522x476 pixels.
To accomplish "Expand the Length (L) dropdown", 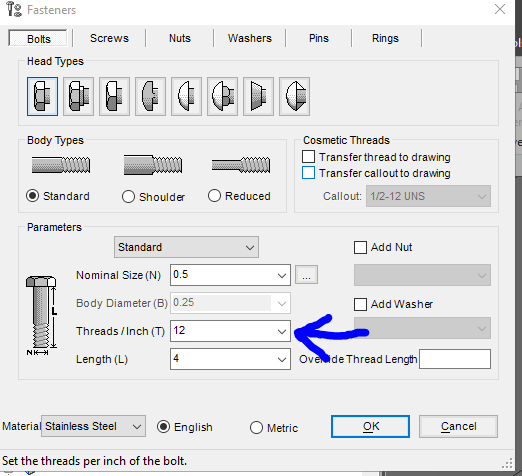I will pyautogui.click(x=282, y=359).
